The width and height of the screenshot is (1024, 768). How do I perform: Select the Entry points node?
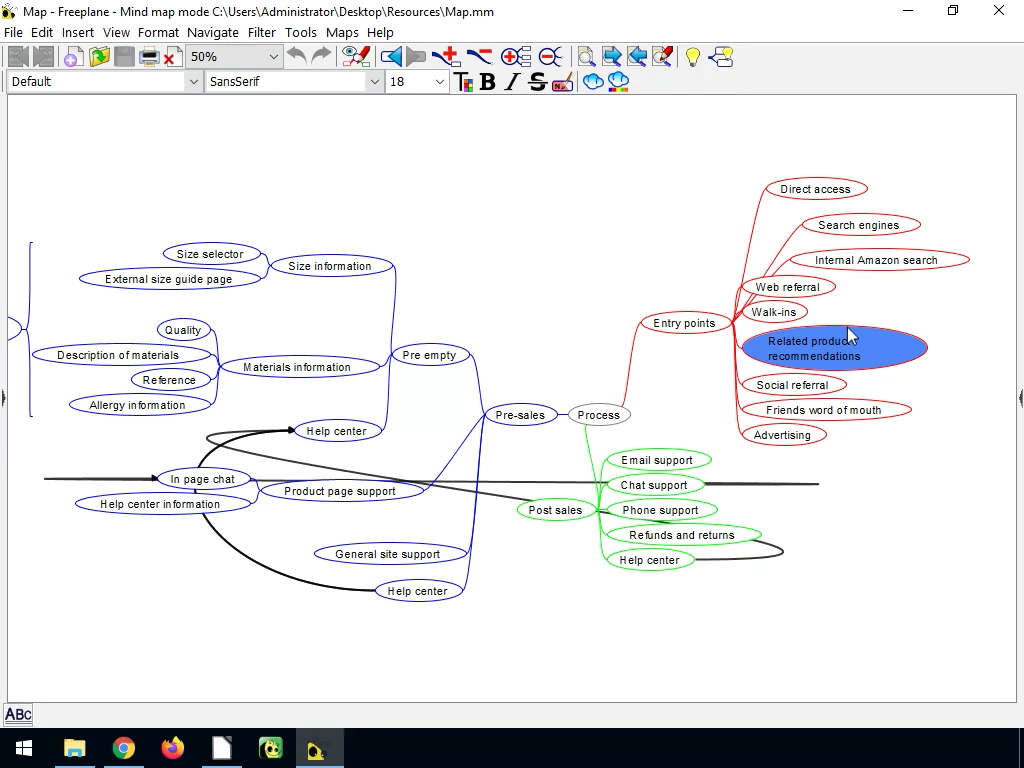click(x=684, y=323)
